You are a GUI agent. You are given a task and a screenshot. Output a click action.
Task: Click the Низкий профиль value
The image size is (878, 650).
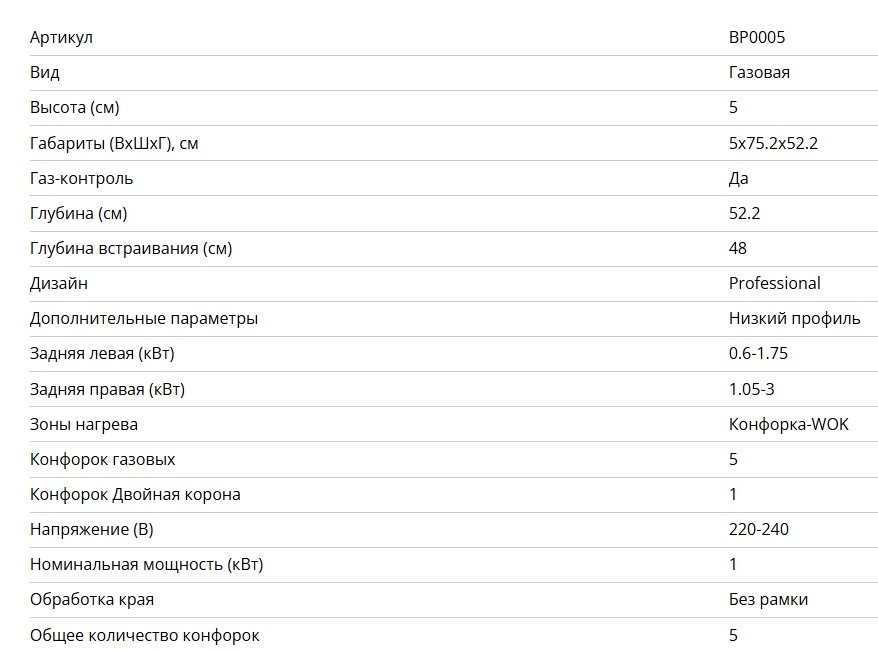click(x=794, y=319)
